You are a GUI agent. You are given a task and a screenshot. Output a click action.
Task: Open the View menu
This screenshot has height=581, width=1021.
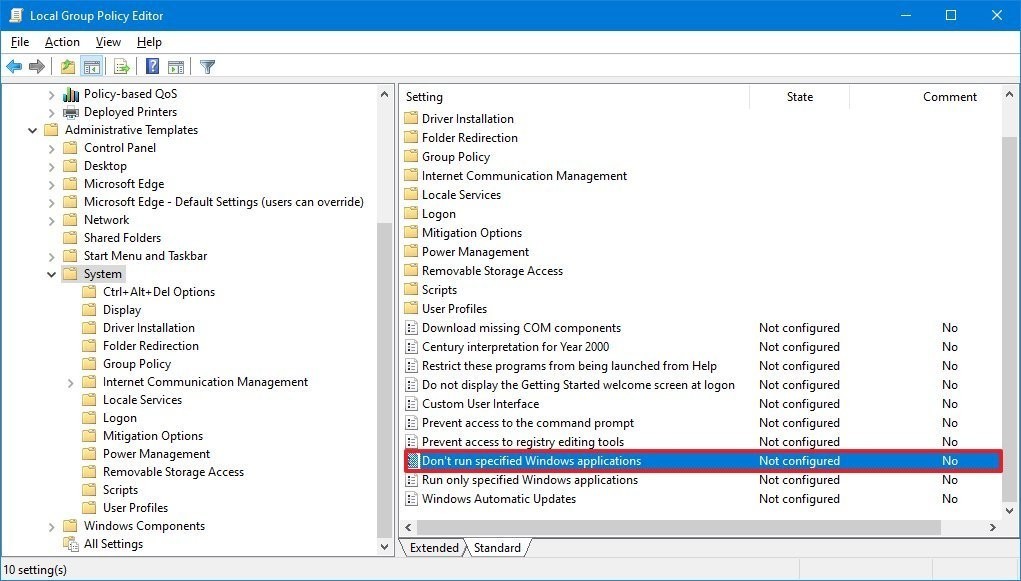point(107,42)
